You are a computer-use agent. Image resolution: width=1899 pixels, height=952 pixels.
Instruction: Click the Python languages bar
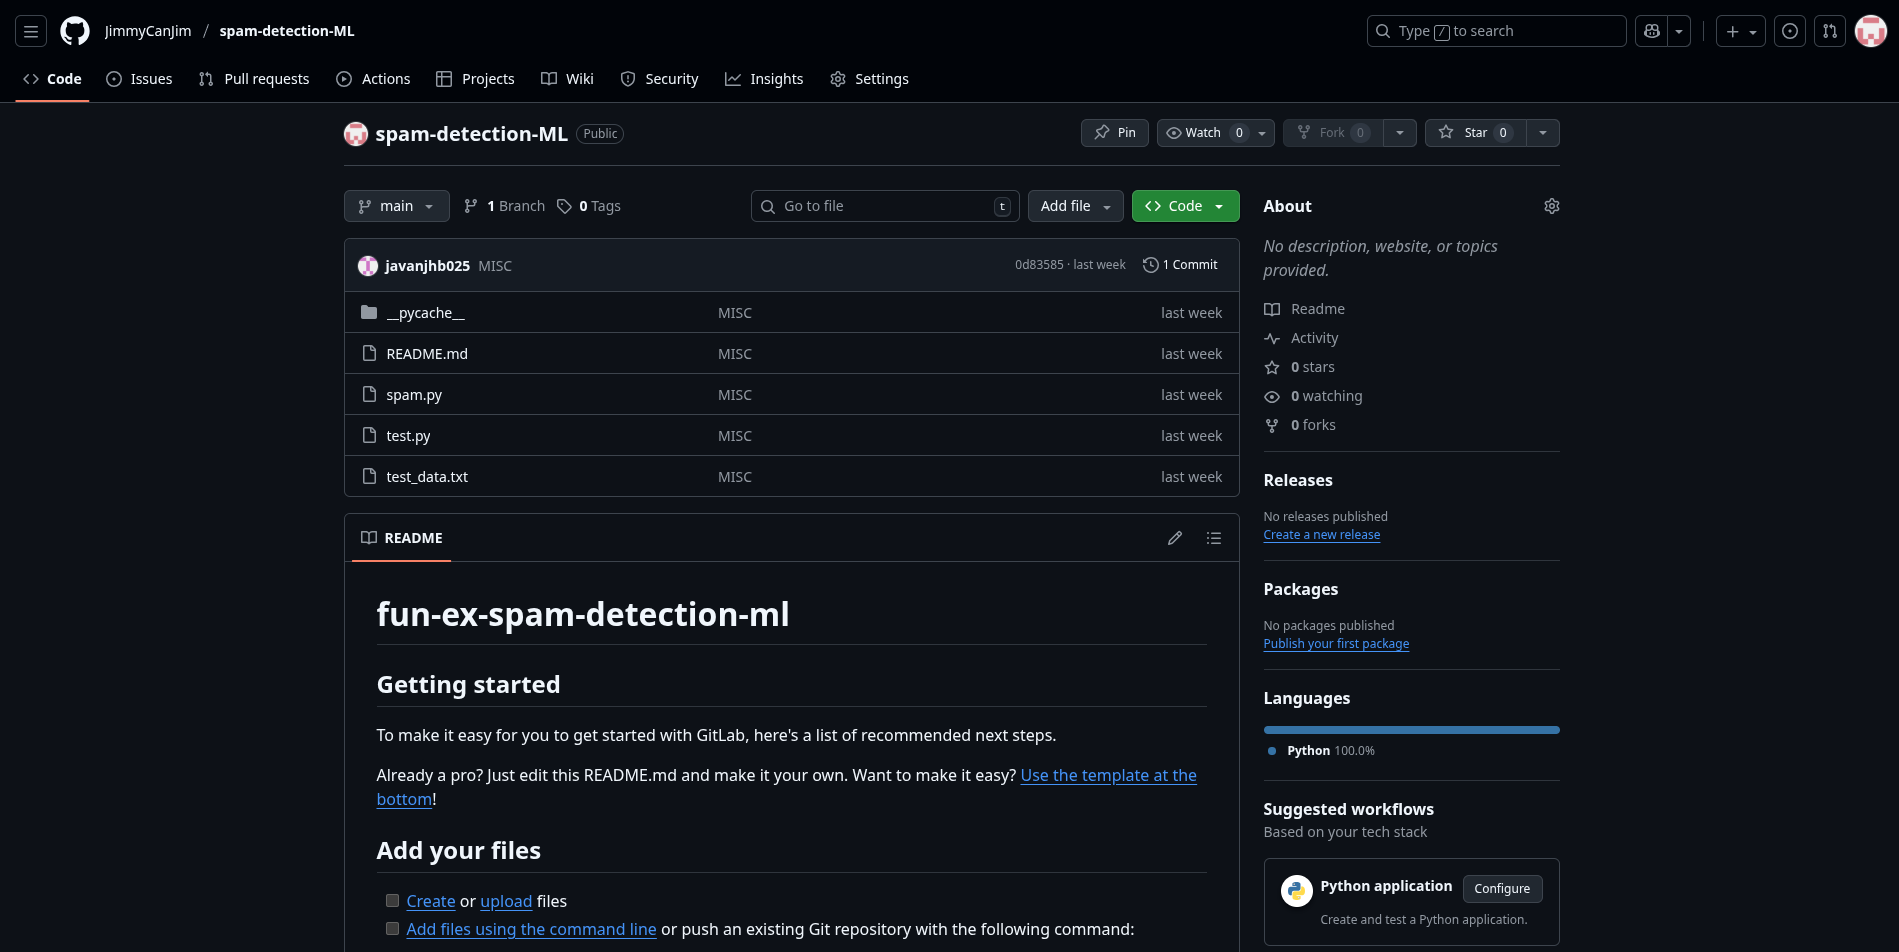[x=1410, y=729]
